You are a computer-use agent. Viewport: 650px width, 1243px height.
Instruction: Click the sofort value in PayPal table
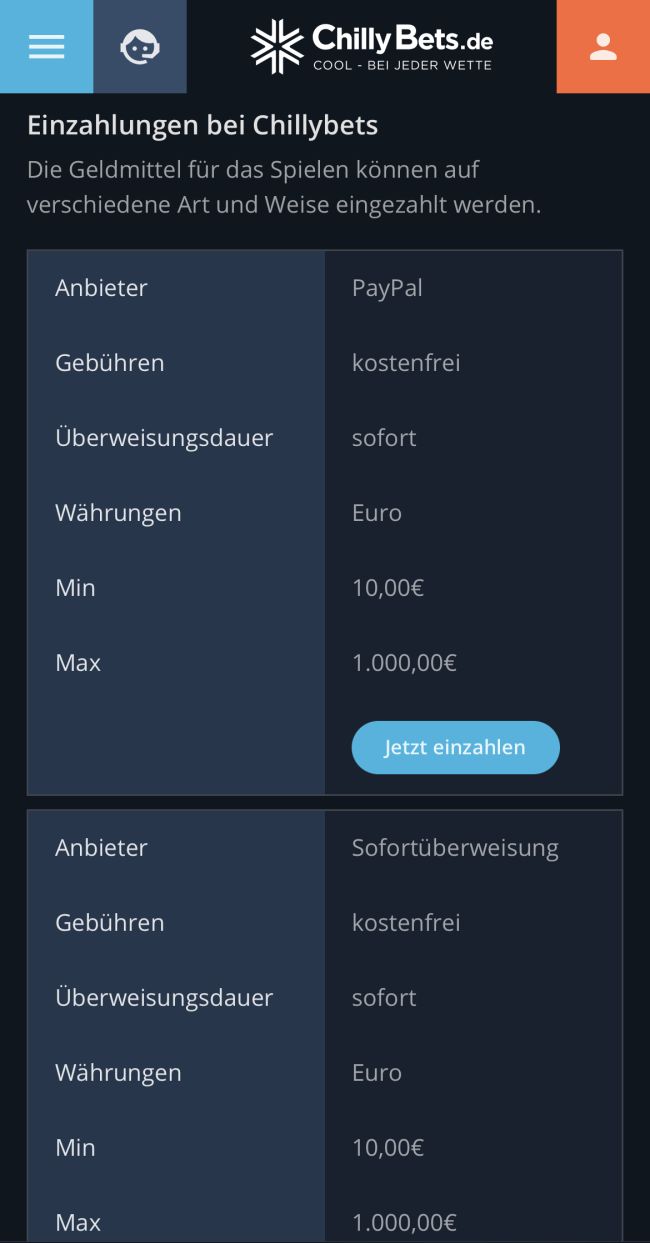pos(384,438)
